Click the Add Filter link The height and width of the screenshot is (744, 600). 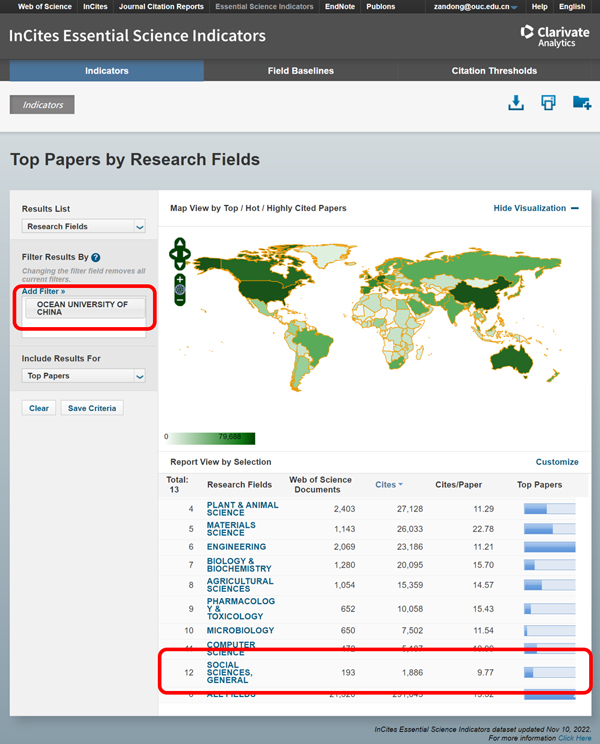click(43, 291)
